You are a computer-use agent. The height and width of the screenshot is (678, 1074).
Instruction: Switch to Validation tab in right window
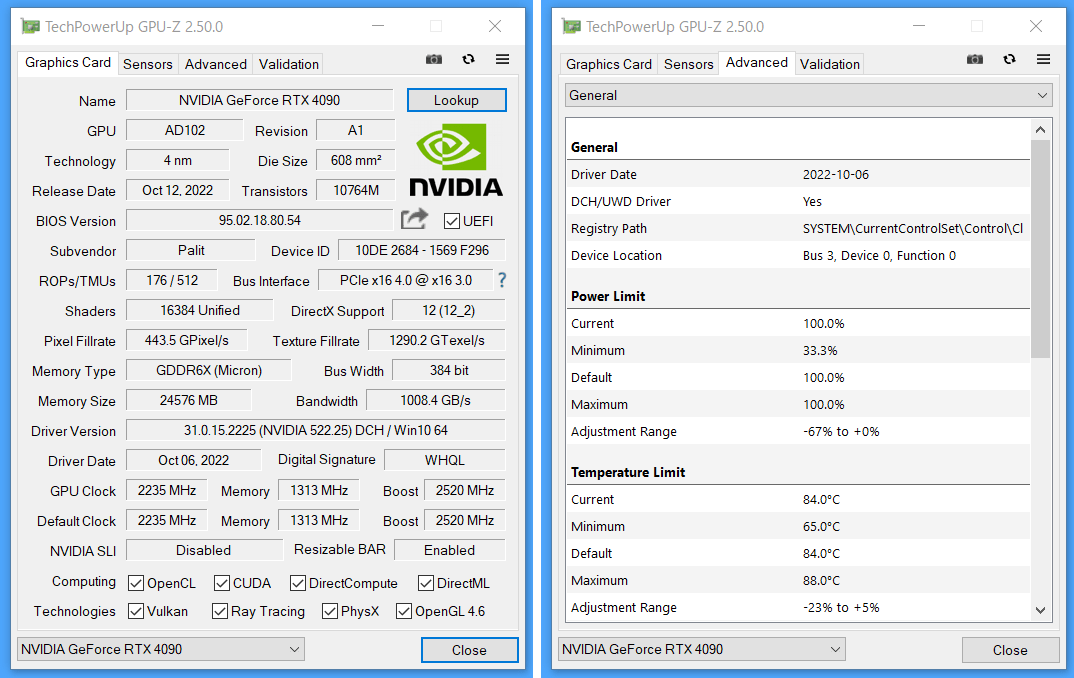click(x=829, y=64)
